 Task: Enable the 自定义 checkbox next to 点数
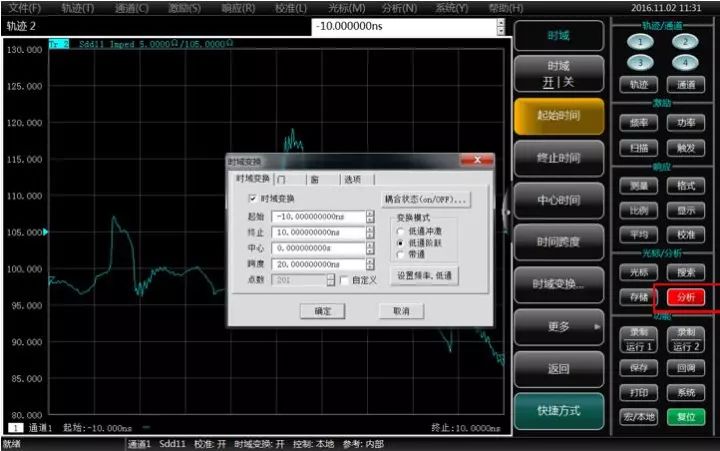click(343, 280)
